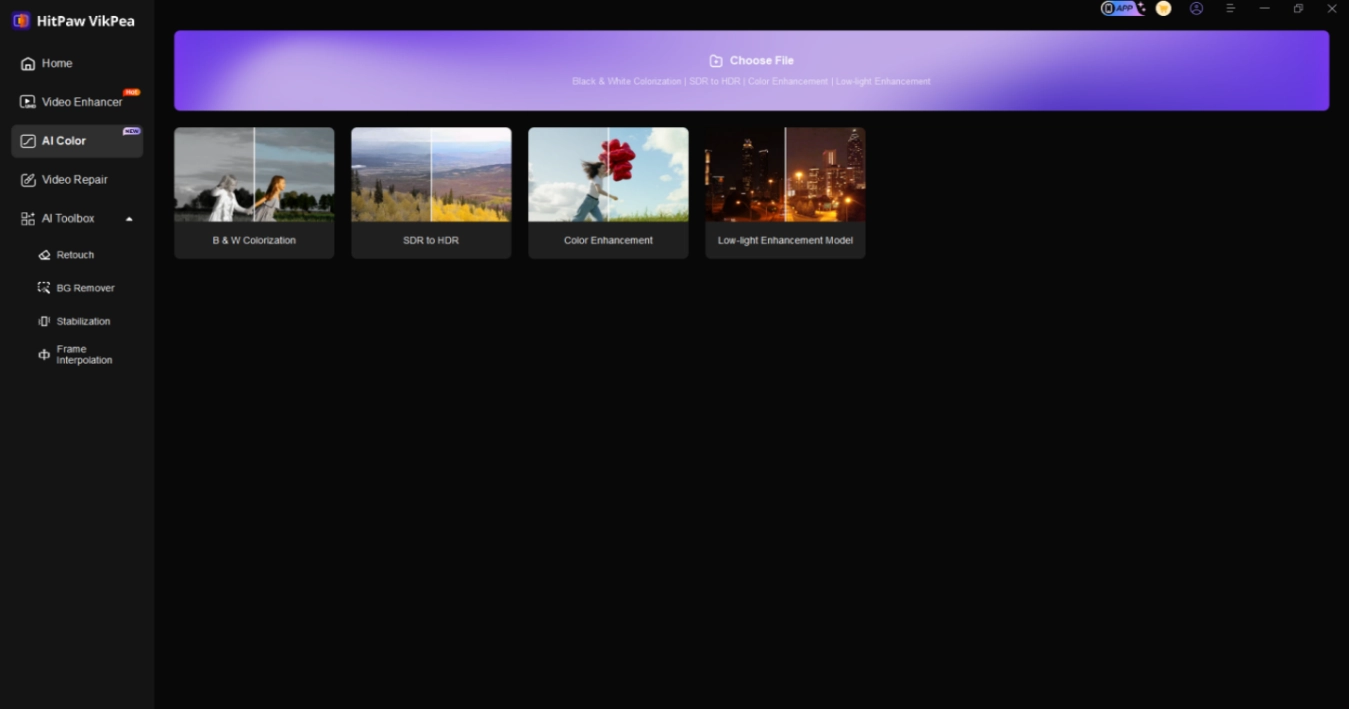Choose the Color Enhancement thumbnail
The width and height of the screenshot is (1349, 709).
point(608,175)
